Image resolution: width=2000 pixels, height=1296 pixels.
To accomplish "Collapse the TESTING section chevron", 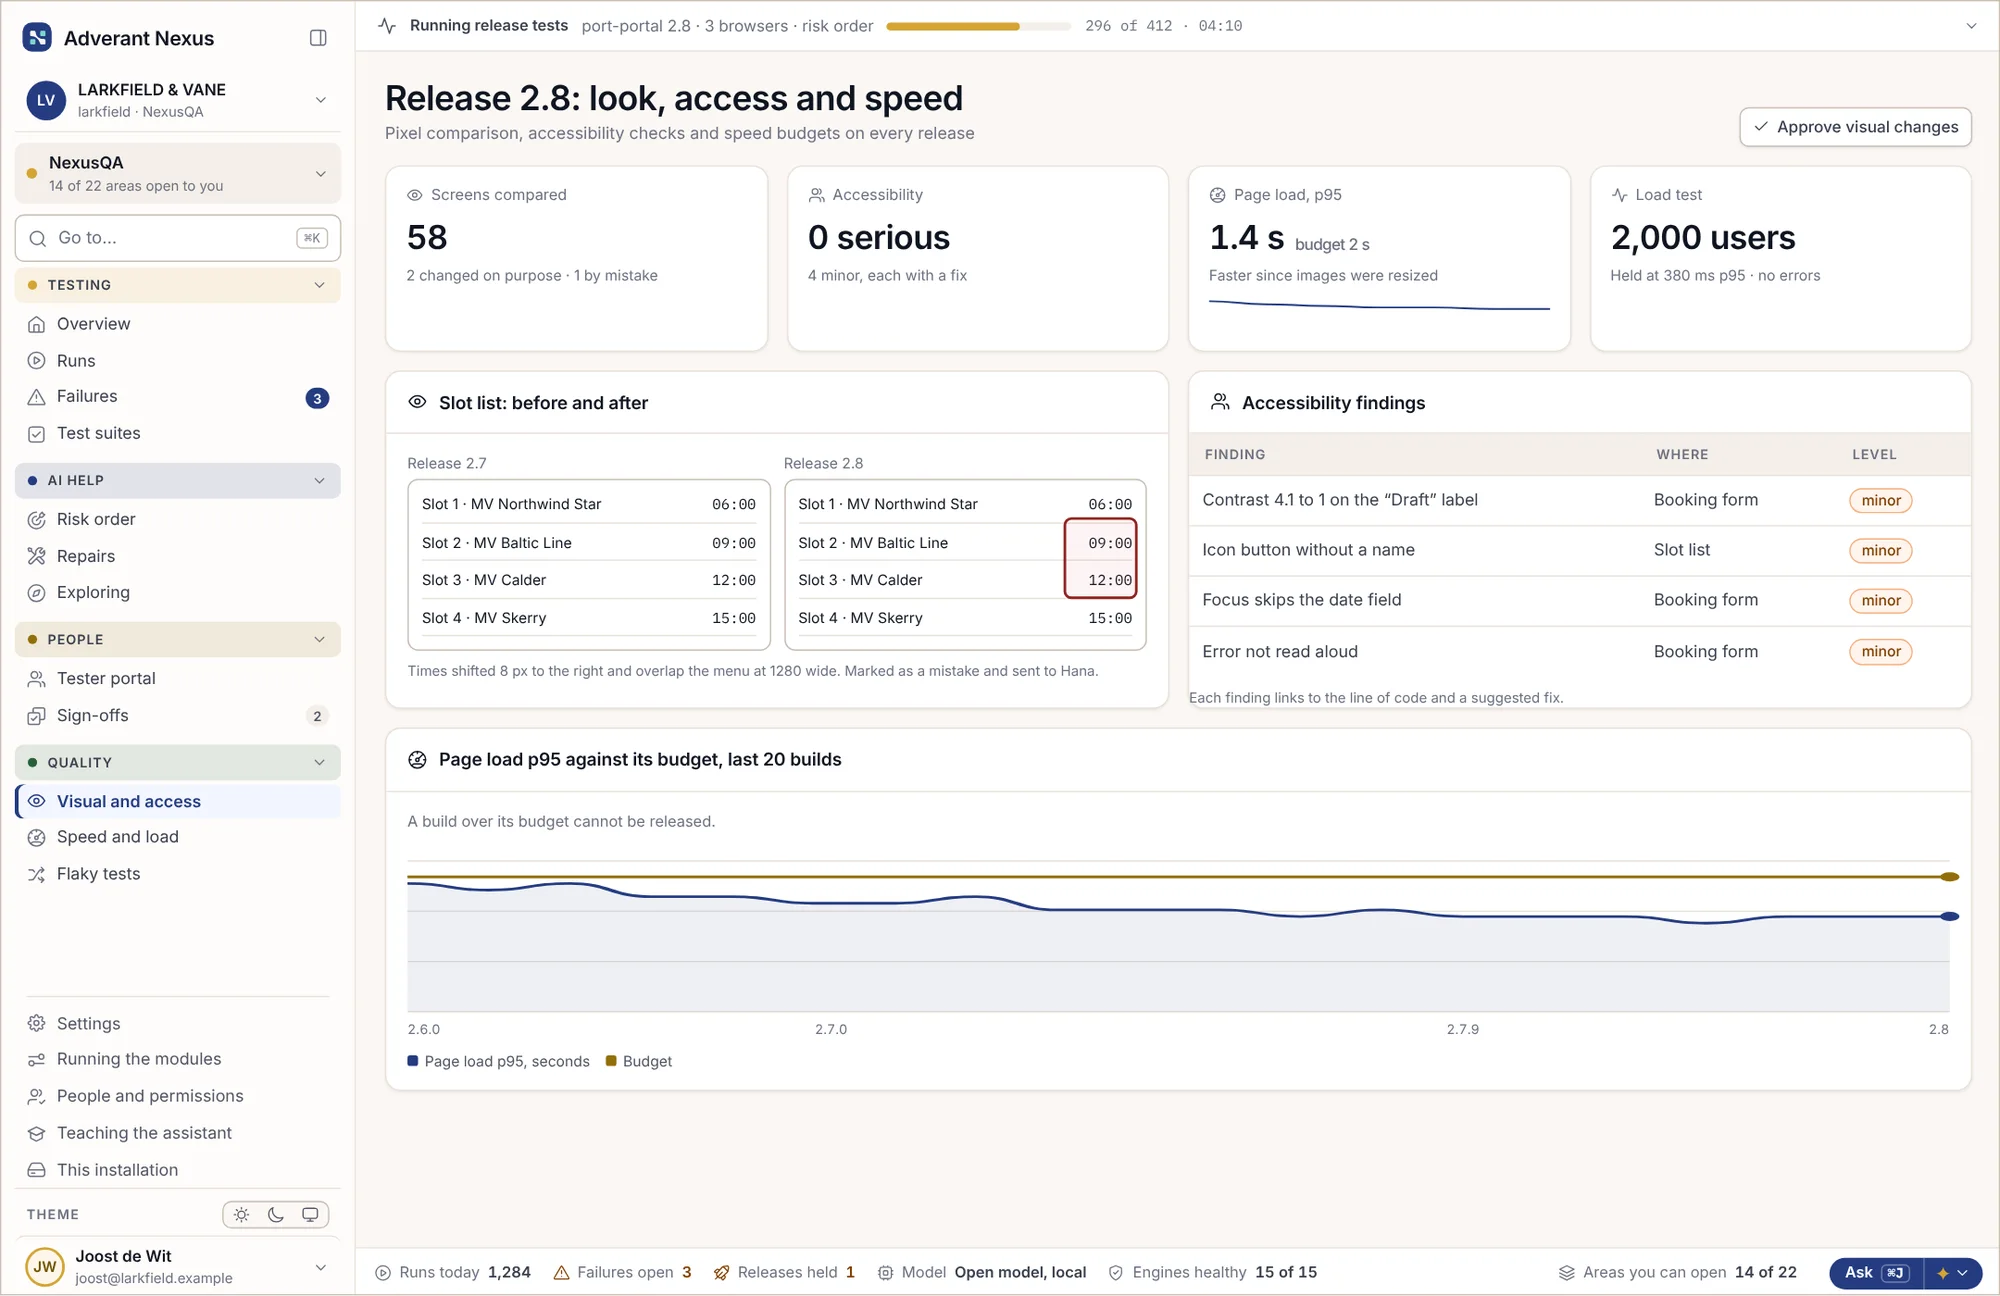I will [319, 285].
